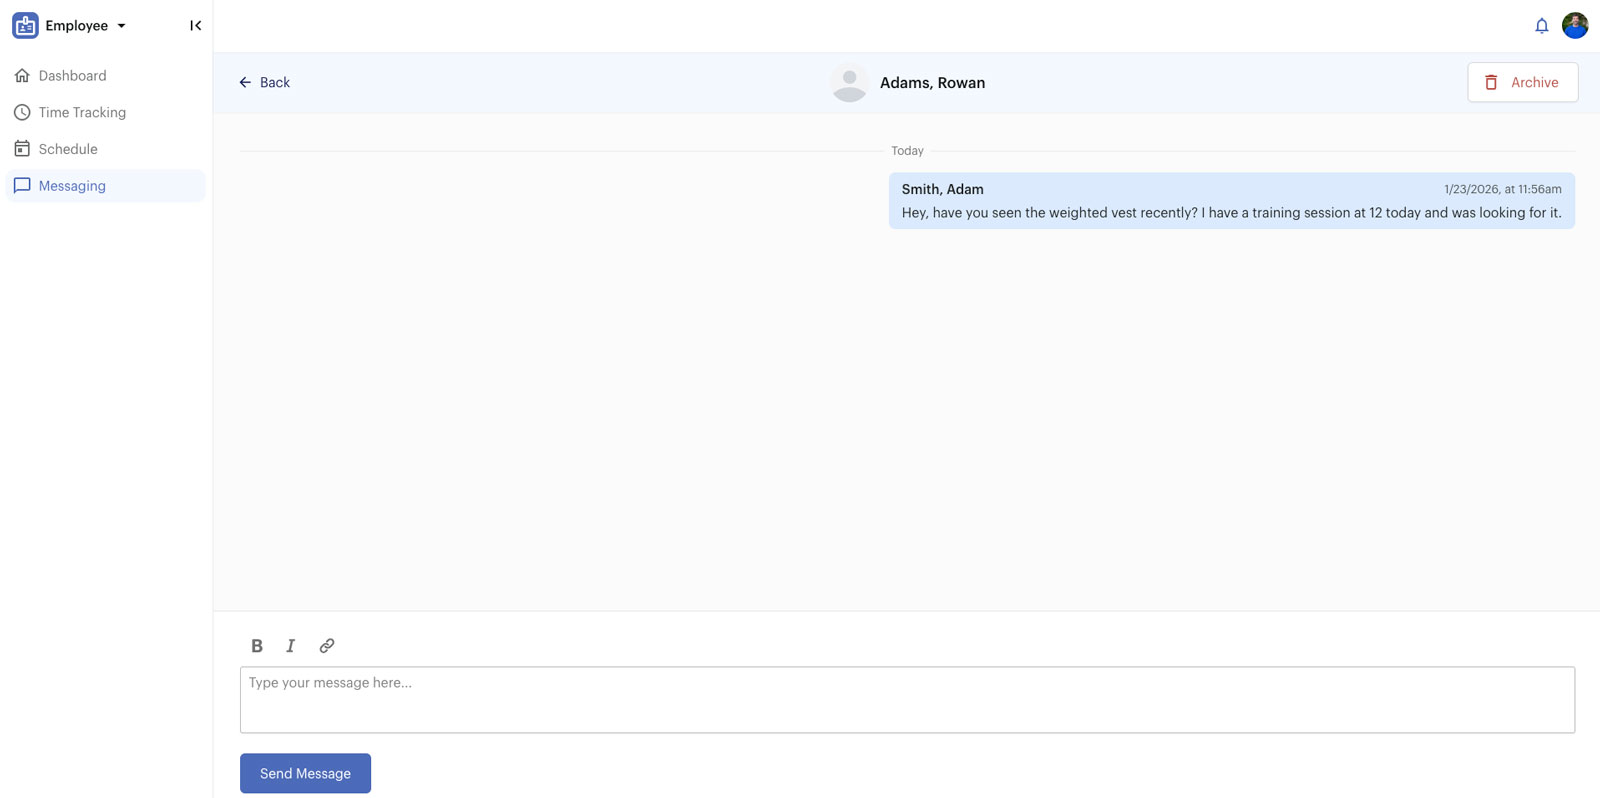The width and height of the screenshot is (1600, 798).
Task: Archive this conversation
Action: click(1522, 83)
